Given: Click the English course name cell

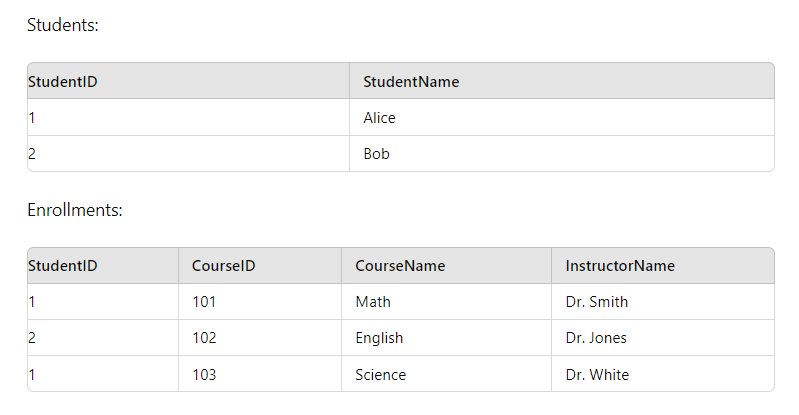Looking at the screenshot, I should (379, 338).
